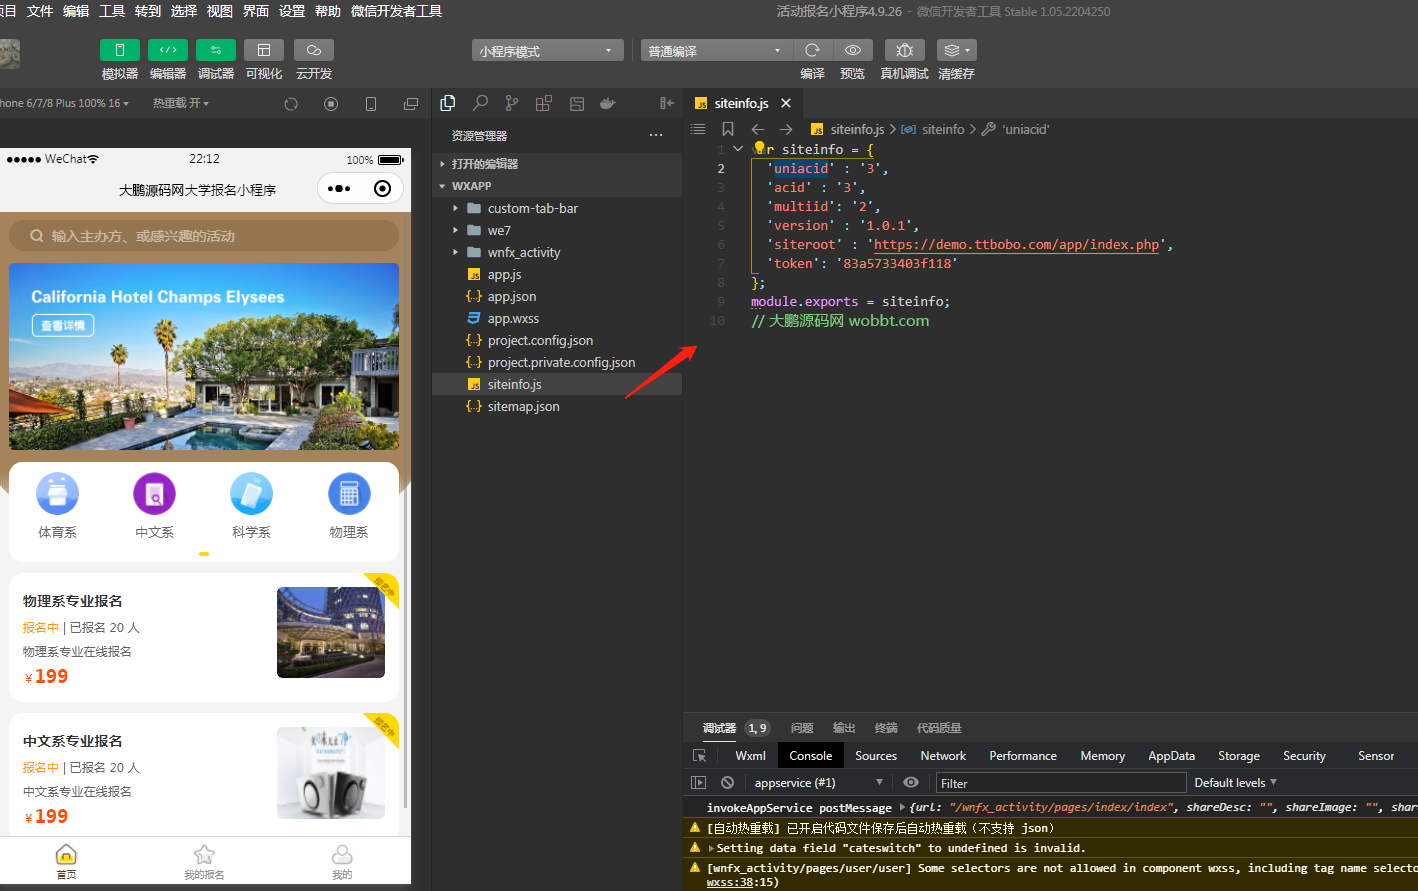The width and height of the screenshot is (1418, 891).
Task: Open search icon in explorer sidebar
Action: [480, 103]
